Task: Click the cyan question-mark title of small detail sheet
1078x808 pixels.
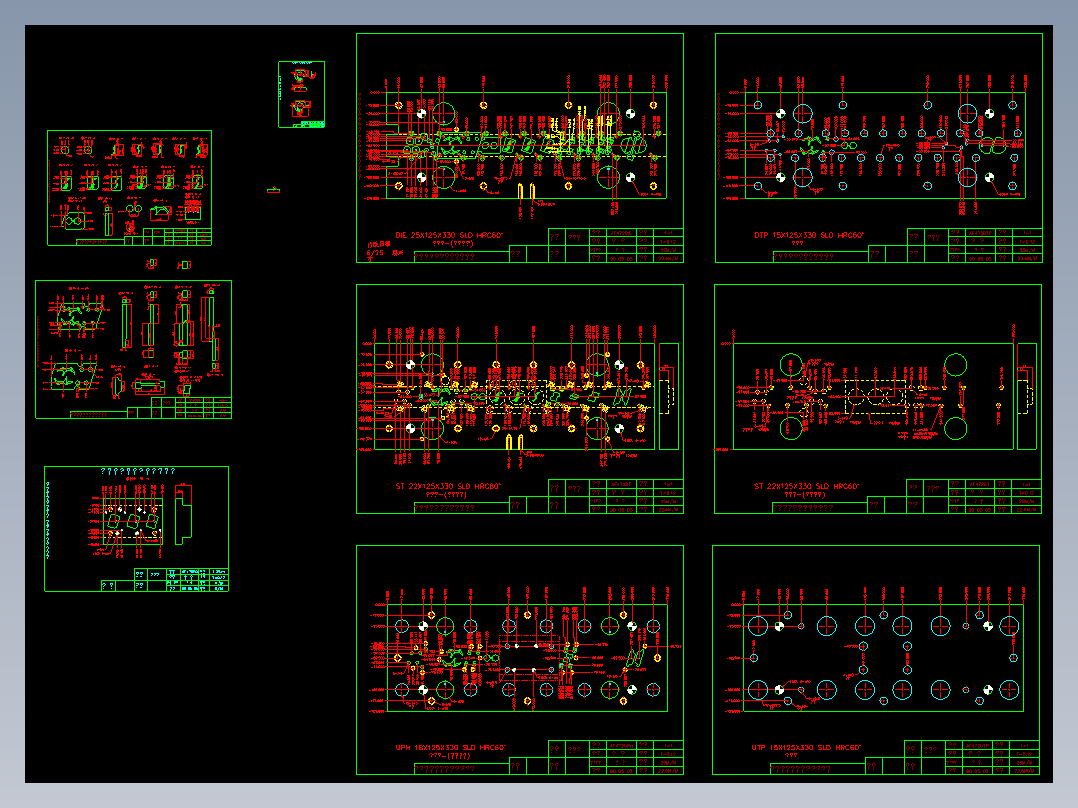Action: coord(138,472)
